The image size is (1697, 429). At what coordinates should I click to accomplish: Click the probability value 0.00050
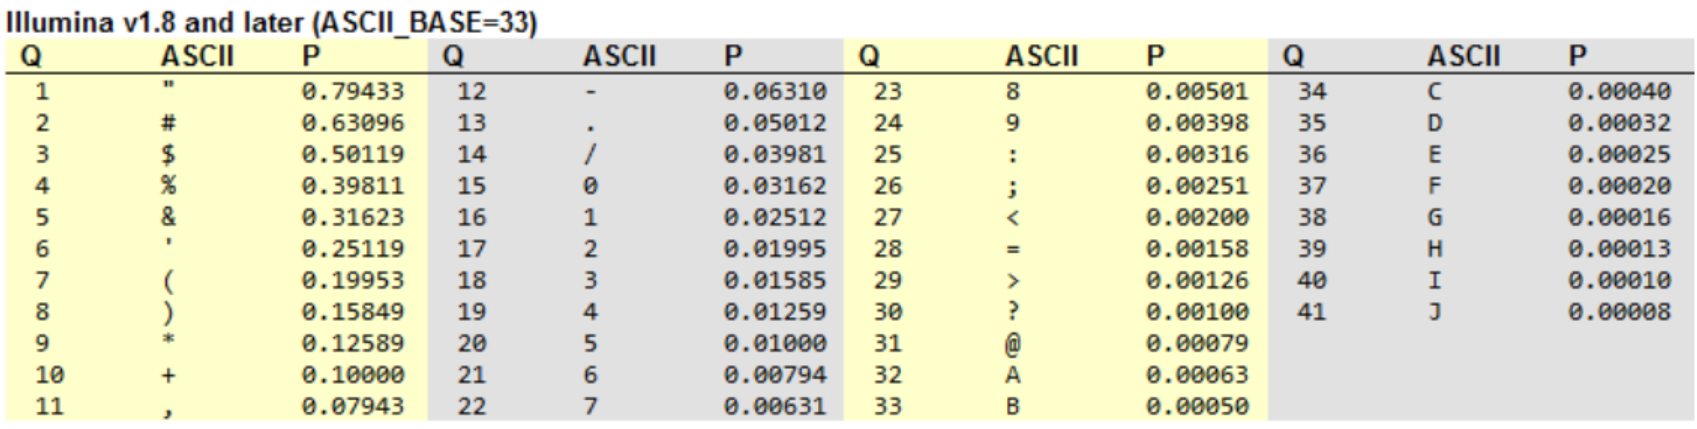point(1197,406)
